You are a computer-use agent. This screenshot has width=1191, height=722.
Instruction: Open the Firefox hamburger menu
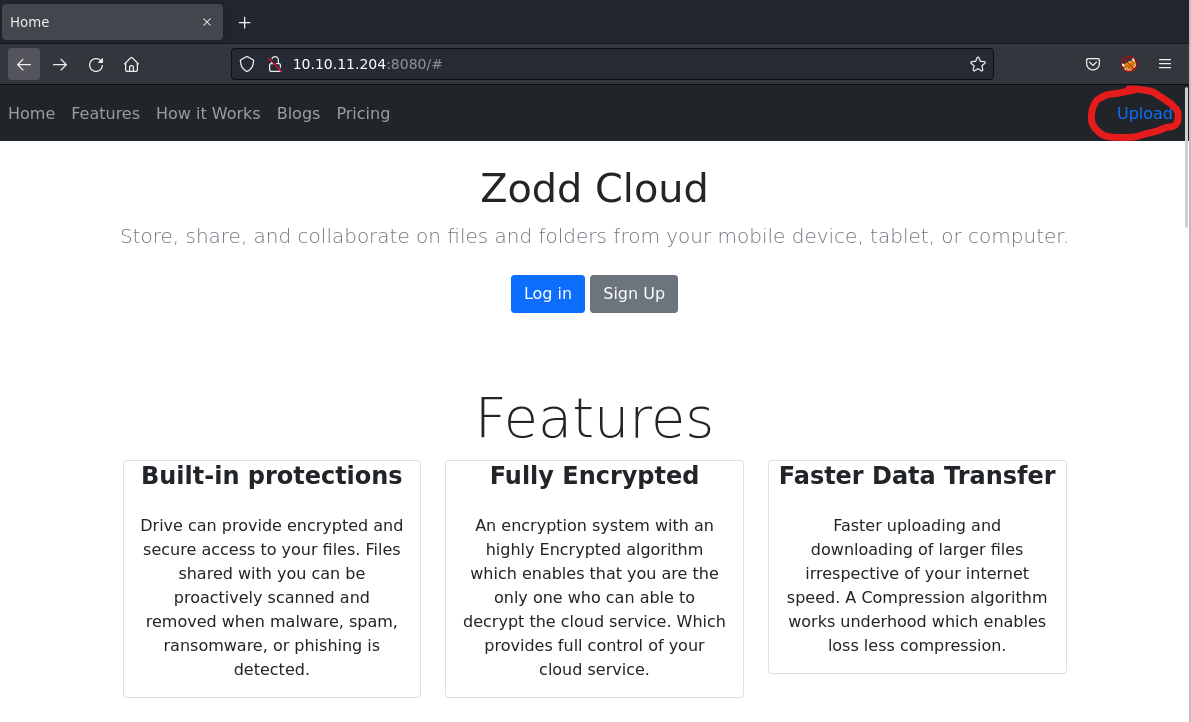(x=1164, y=65)
